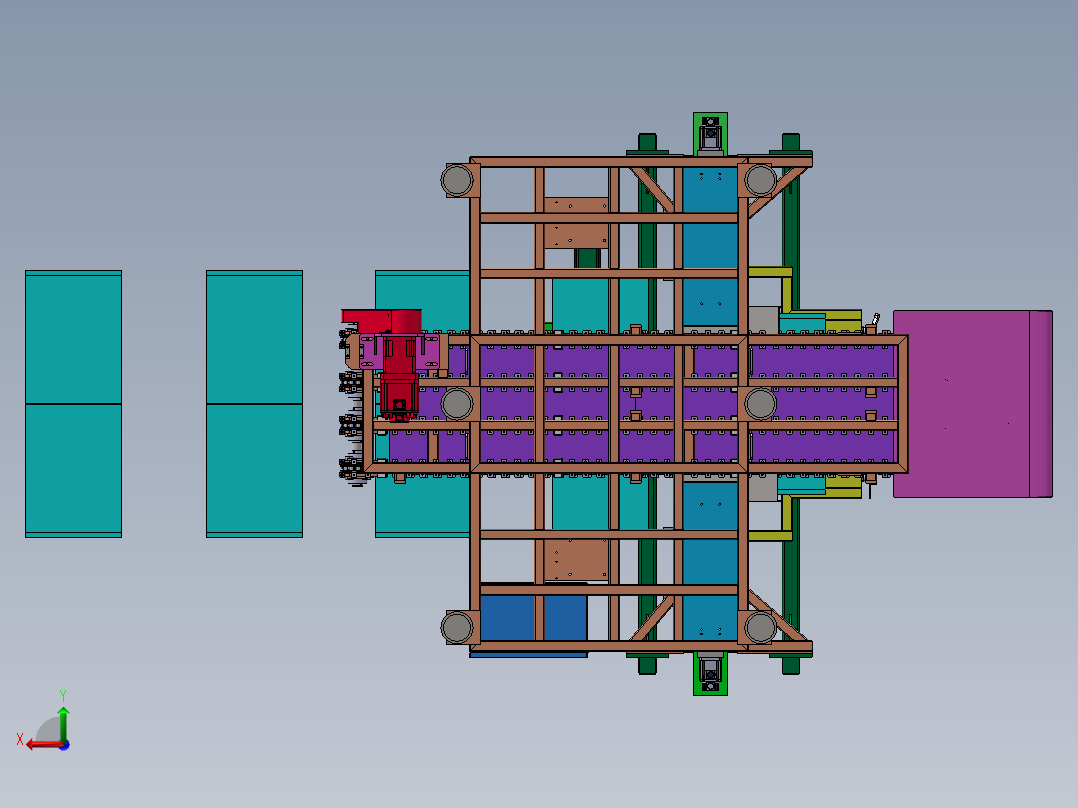Select the green motor bracket at the bottom of the frame
Screen dimensions: 1078x808
(x=710, y=674)
